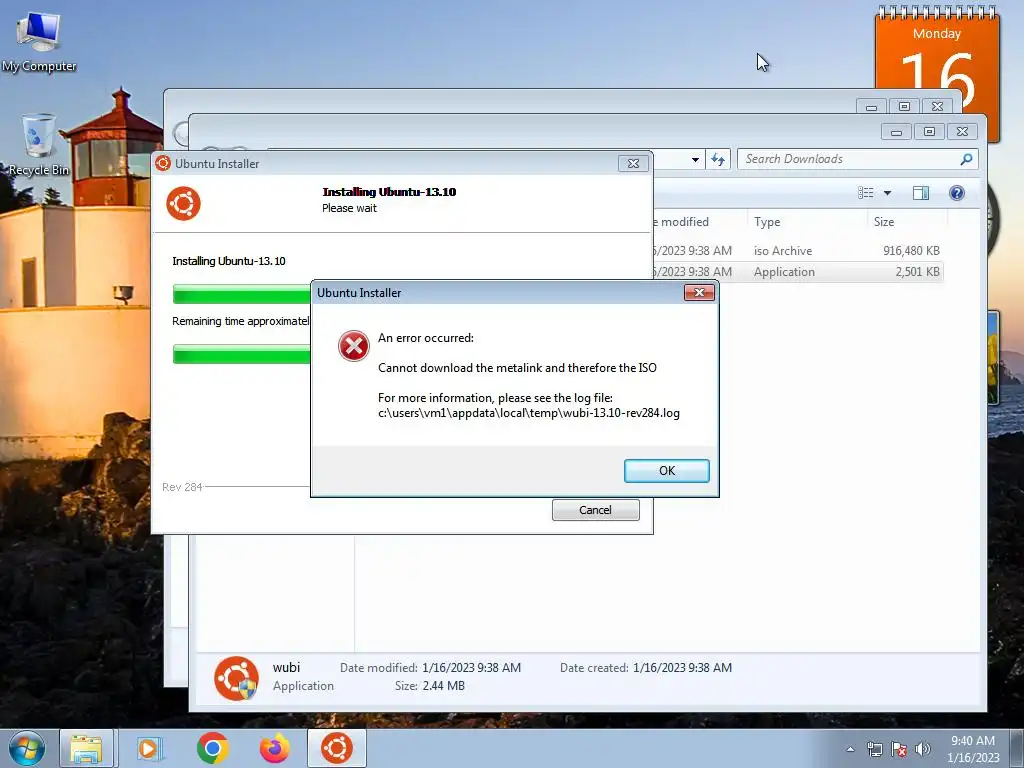Launch Firefox from taskbar
This screenshot has height=768, width=1024.
(274, 748)
